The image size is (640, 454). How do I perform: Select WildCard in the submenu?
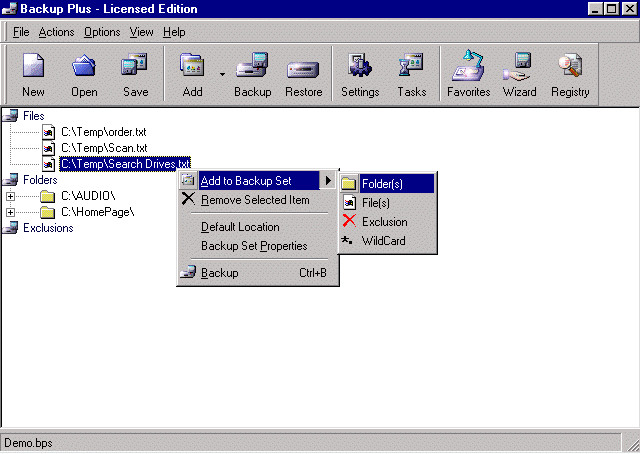[387, 241]
